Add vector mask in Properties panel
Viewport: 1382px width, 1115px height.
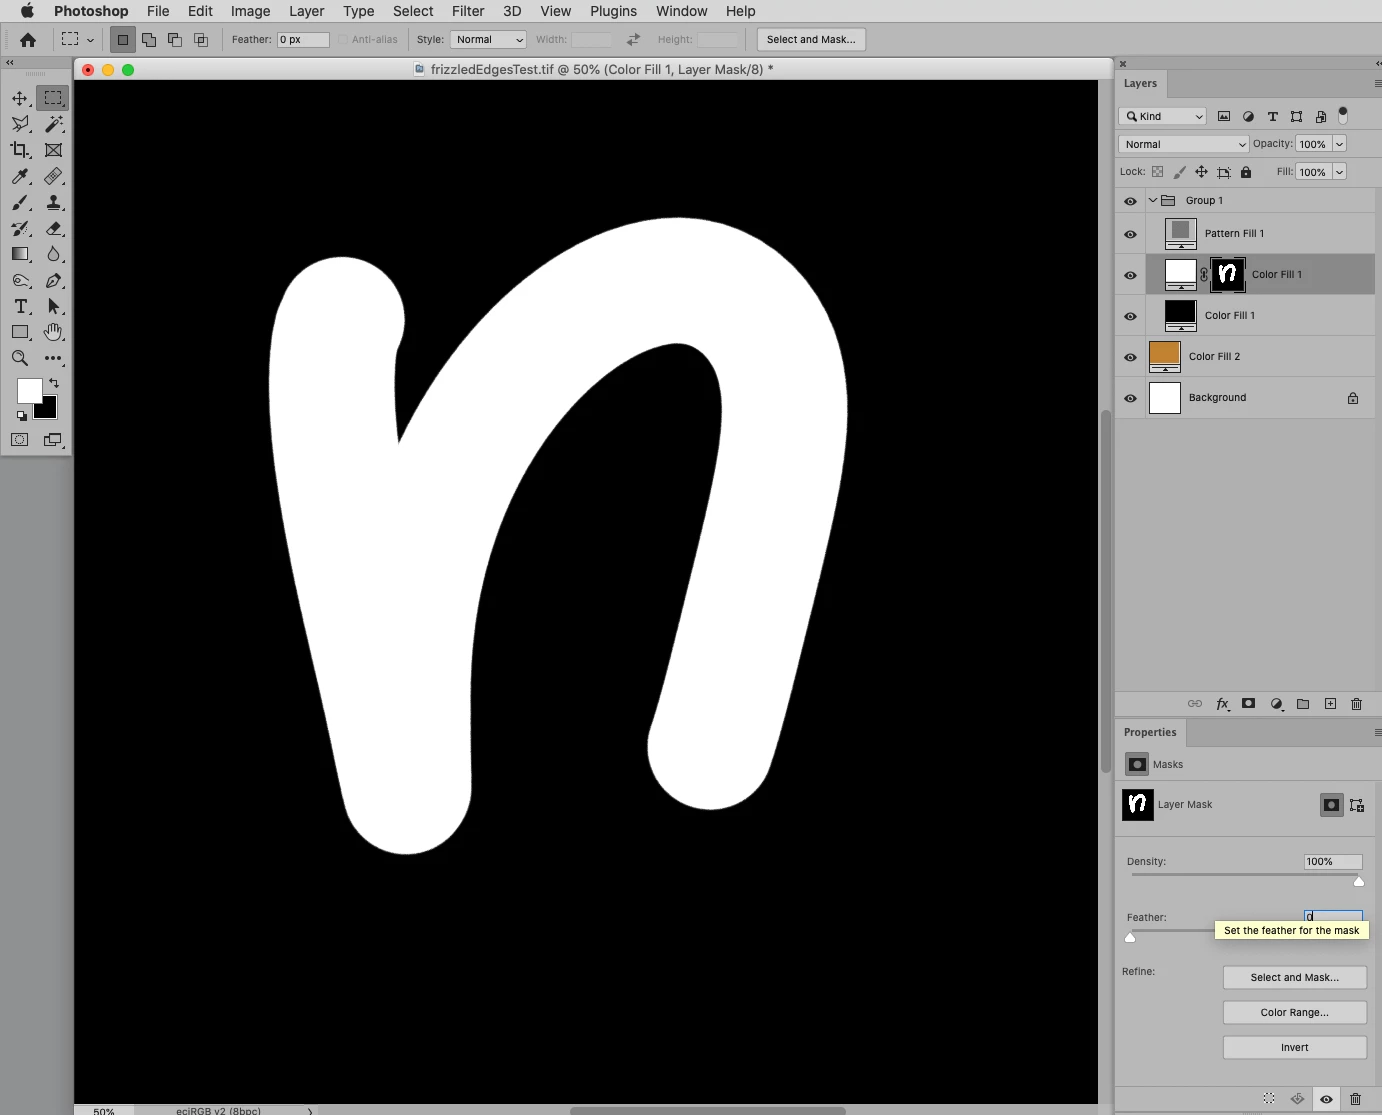1357,805
